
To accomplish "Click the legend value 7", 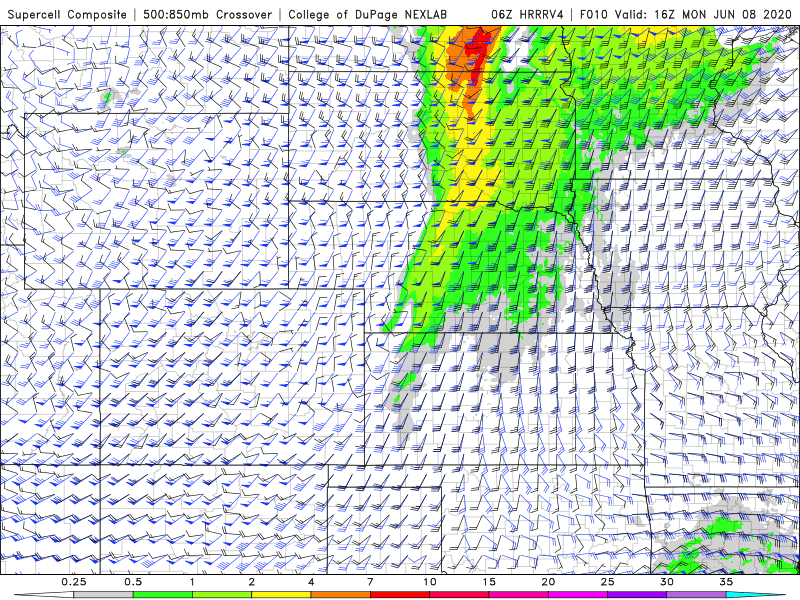I will pyautogui.click(x=370, y=582).
